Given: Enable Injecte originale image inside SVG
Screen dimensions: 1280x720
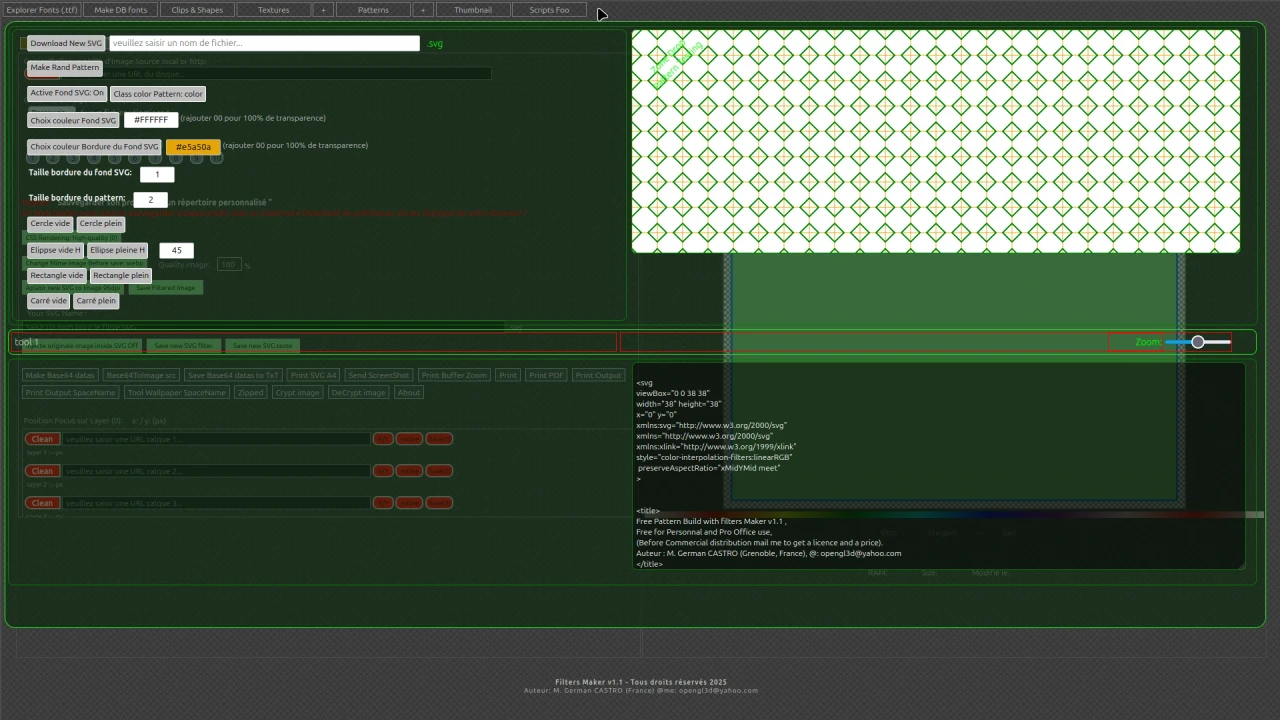Looking at the screenshot, I should pos(82,345).
